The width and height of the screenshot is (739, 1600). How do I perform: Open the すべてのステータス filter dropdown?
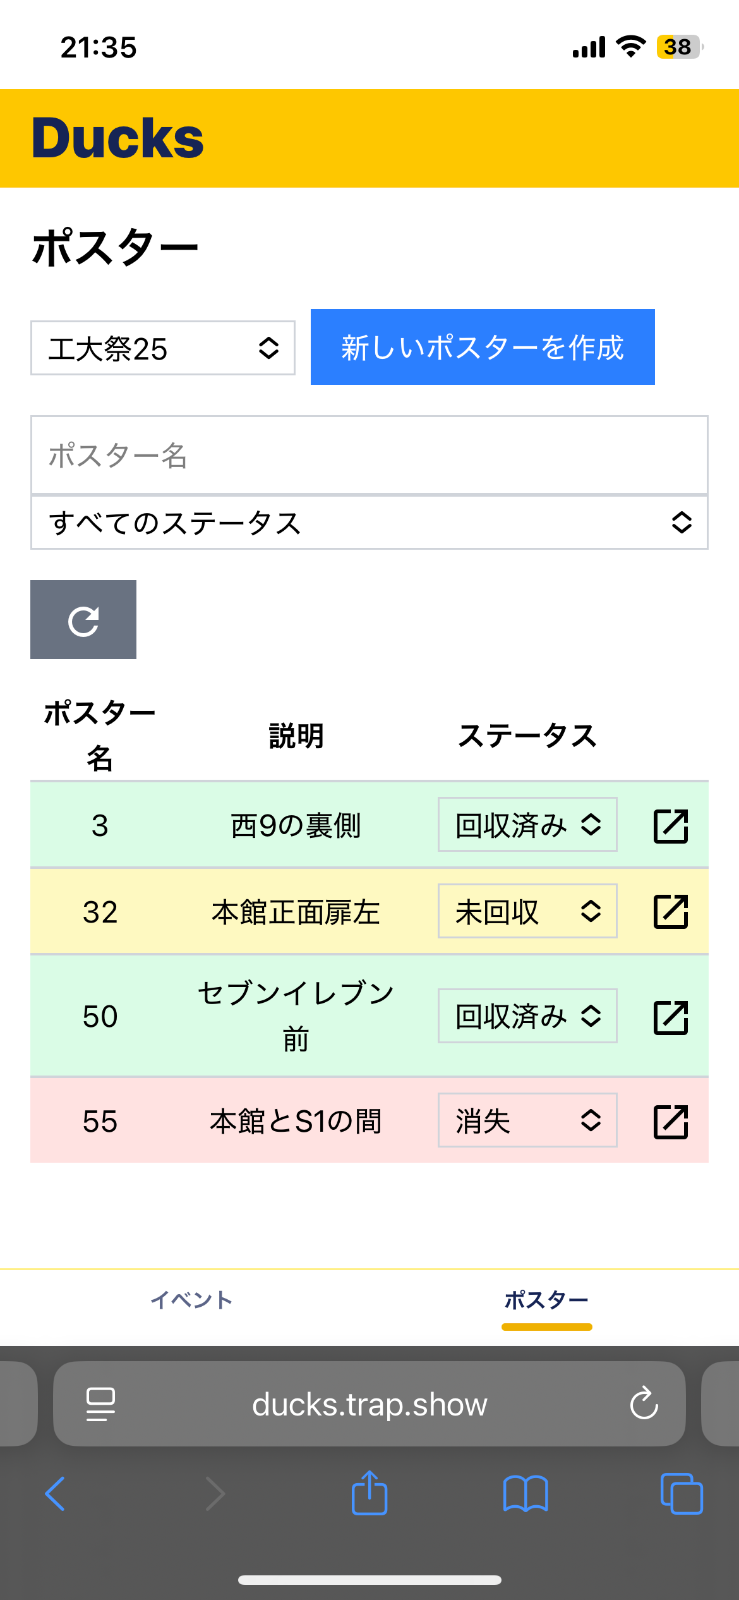point(369,521)
